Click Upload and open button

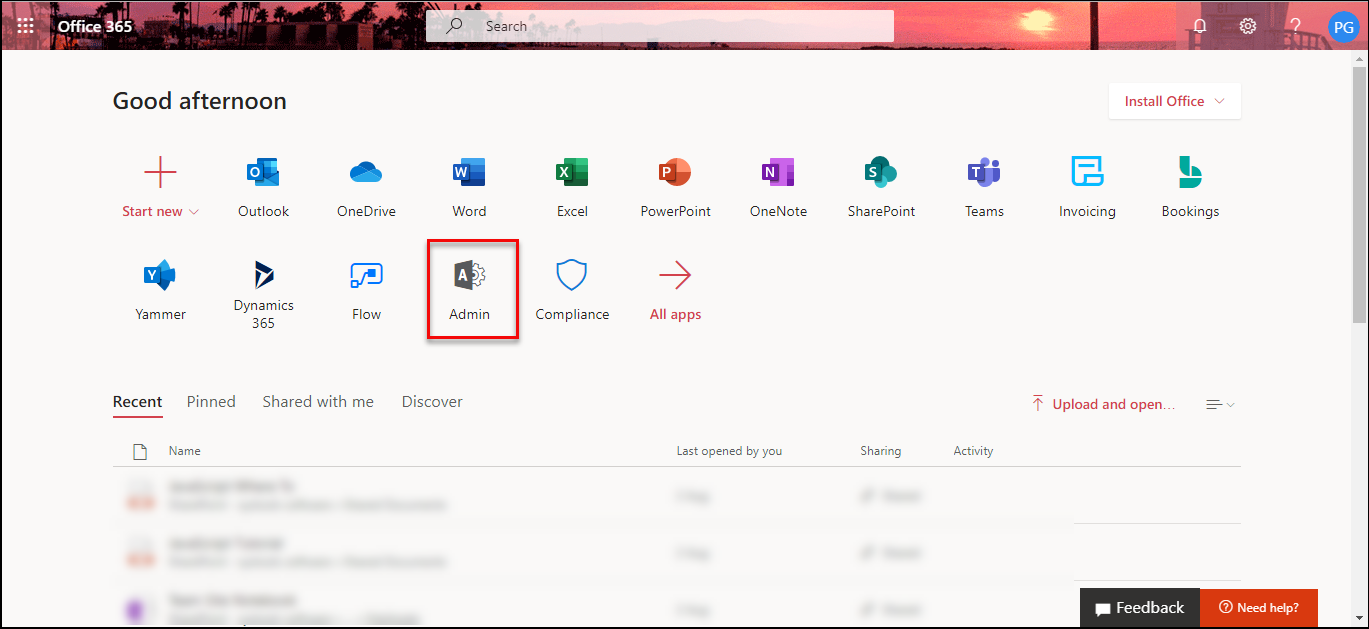(1104, 404)
